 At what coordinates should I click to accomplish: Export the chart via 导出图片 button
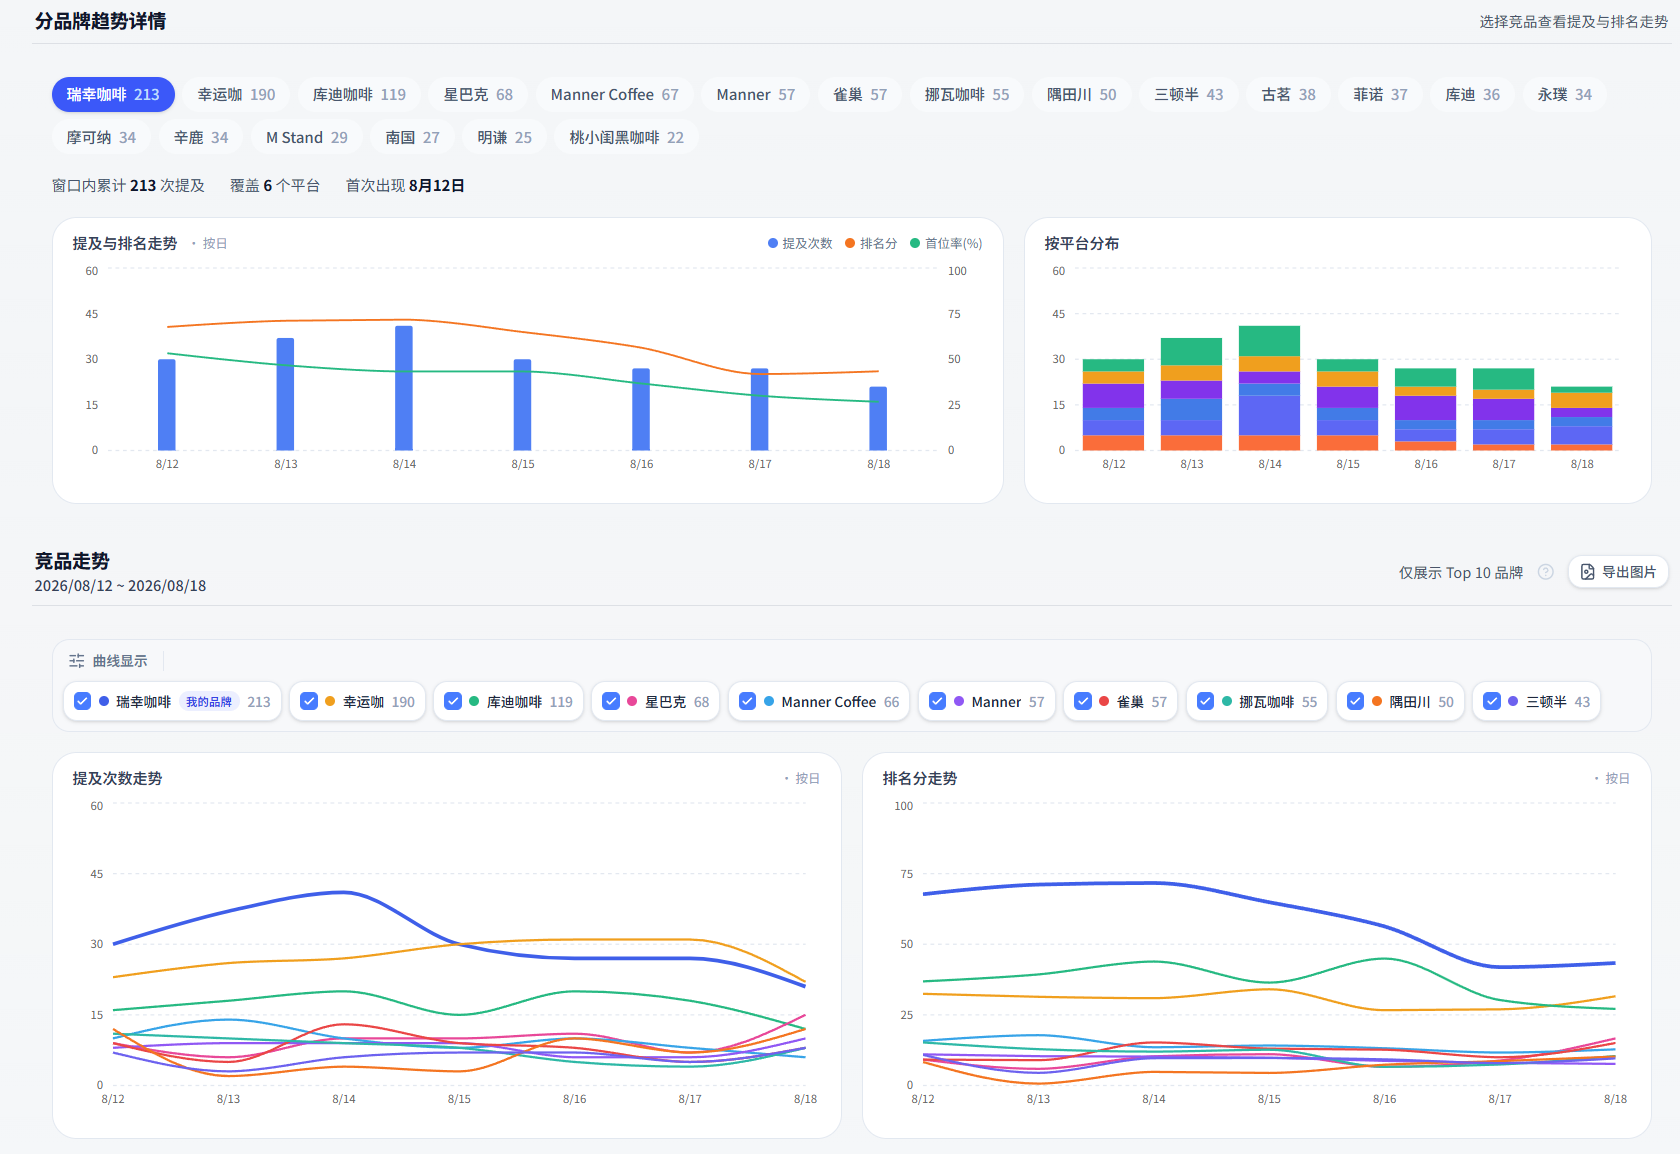coord(1618,572)
